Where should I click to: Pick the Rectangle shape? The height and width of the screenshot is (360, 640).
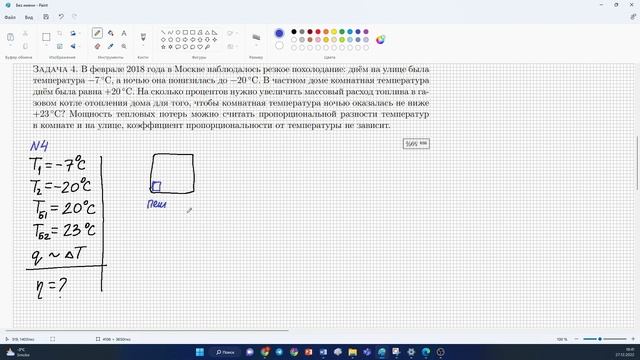click(x=185, y=32)
